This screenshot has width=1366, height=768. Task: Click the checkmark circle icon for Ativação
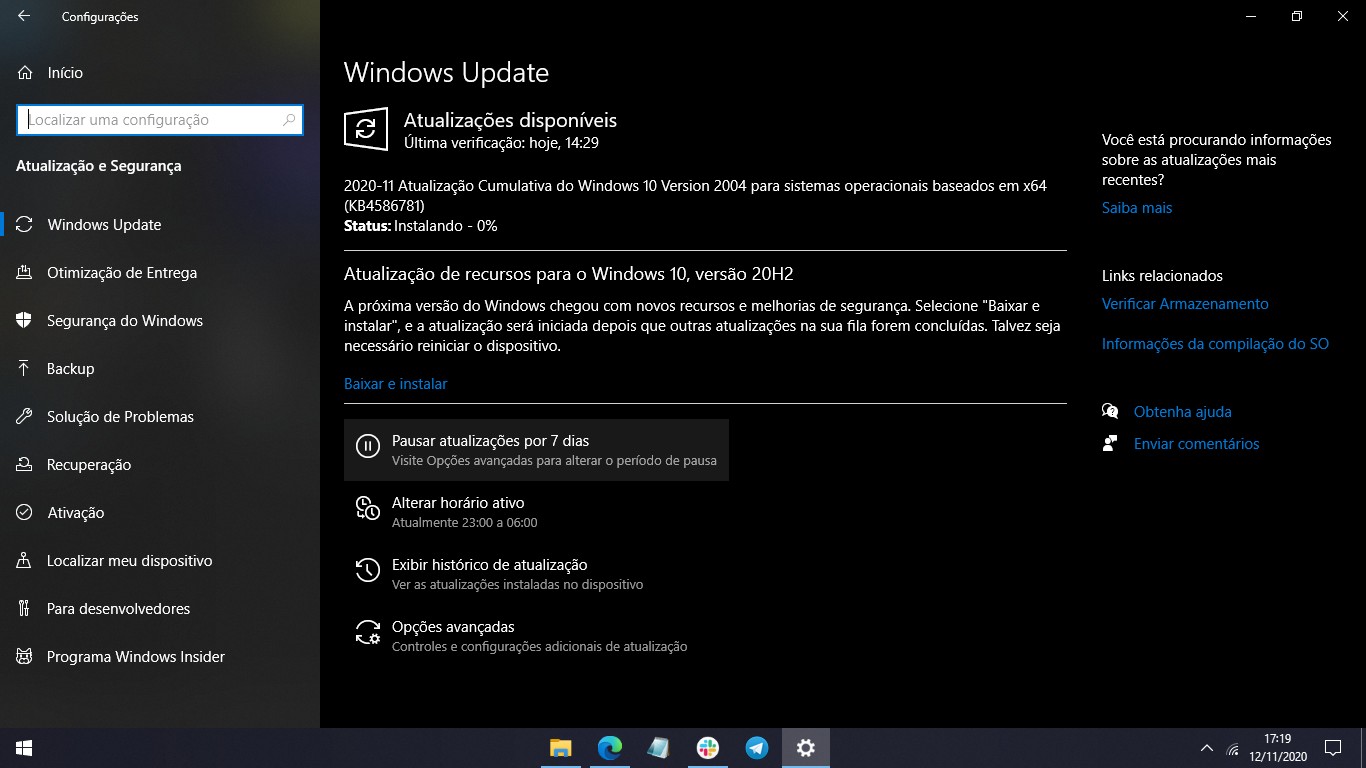coord(25,513)
